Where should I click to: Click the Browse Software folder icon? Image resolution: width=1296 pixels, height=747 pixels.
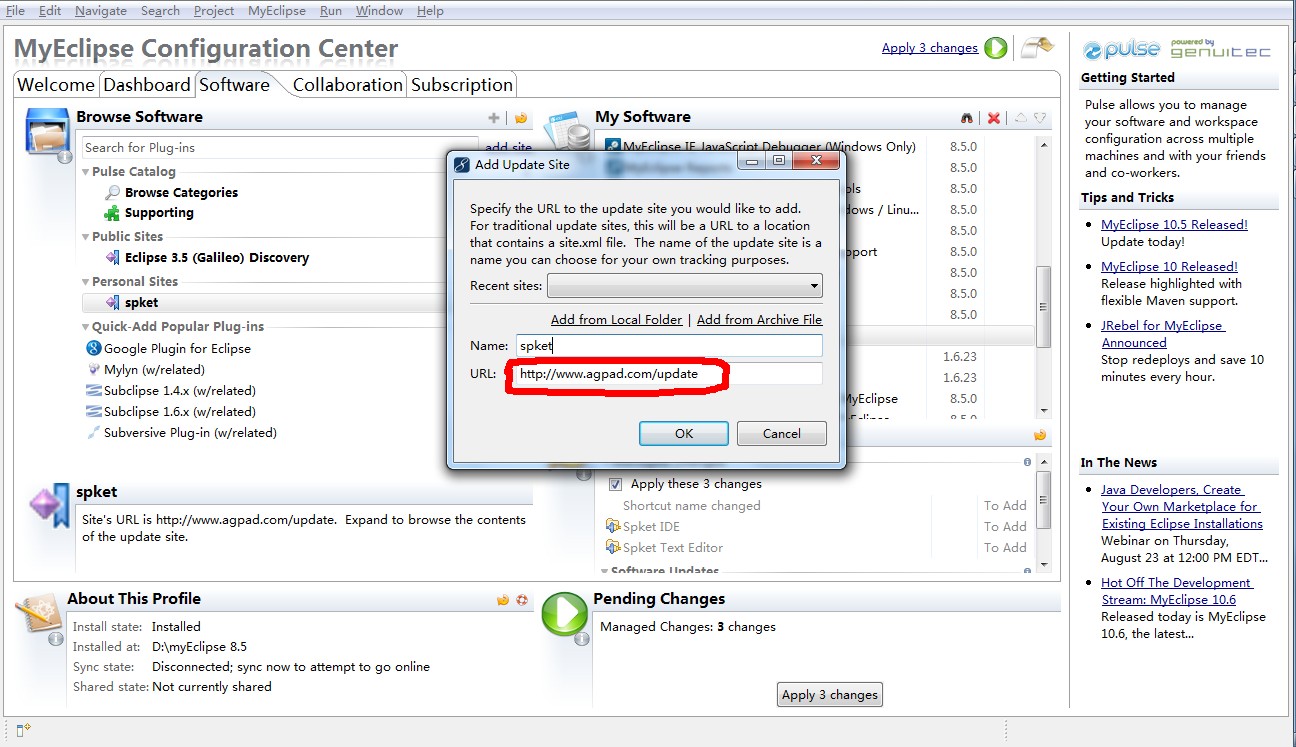click(47, 132)
